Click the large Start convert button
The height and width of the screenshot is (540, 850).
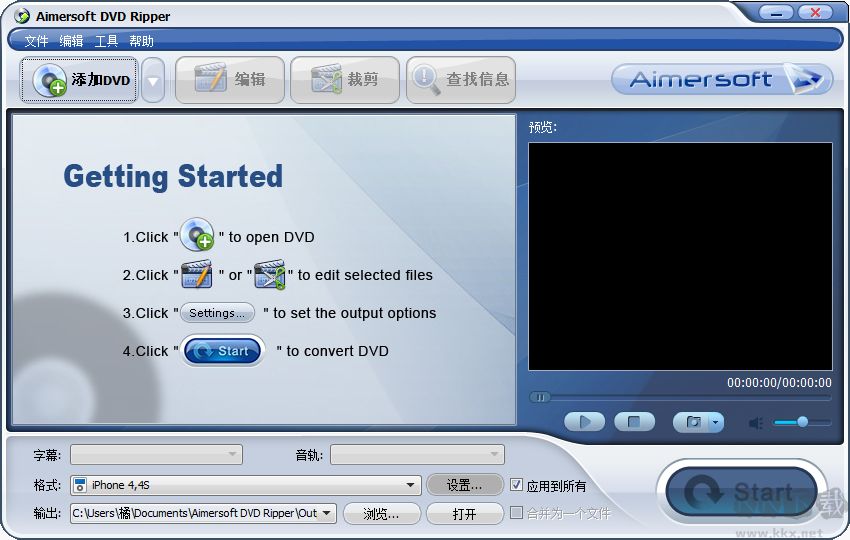(x=741, y=492)
